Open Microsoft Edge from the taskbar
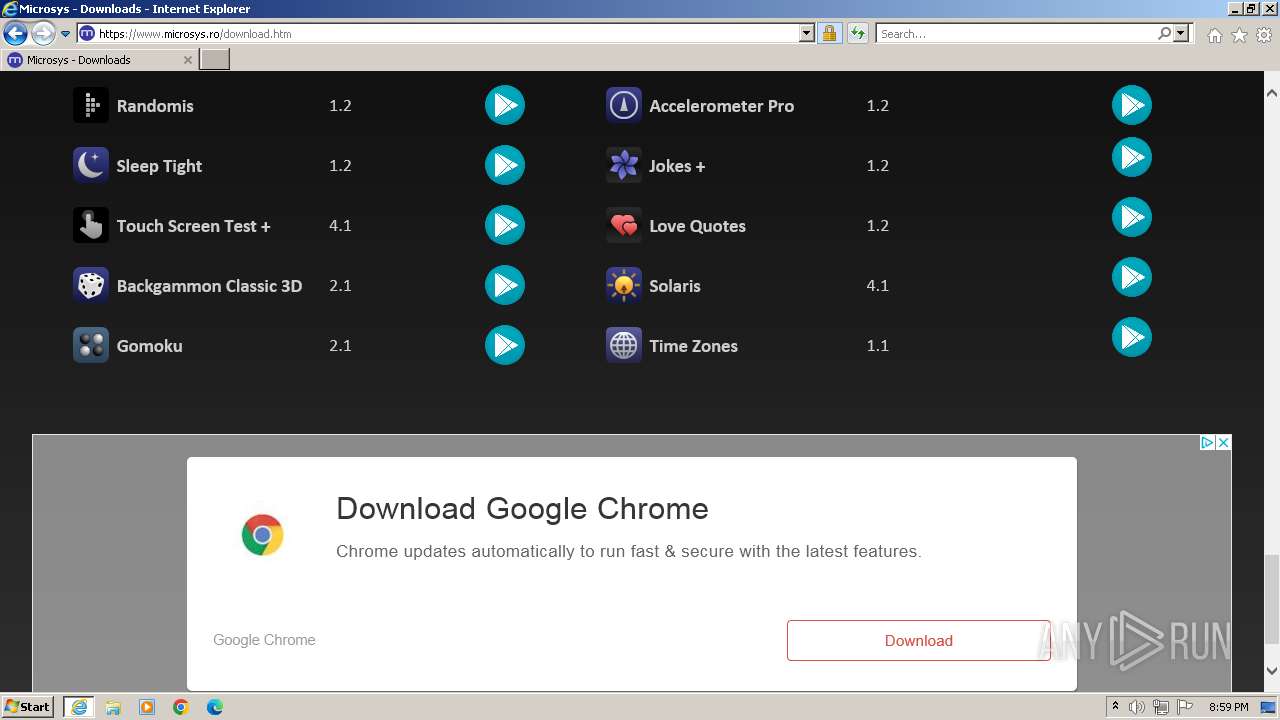The width and height of the screenshot is (1280, 720). pos(215,707)
